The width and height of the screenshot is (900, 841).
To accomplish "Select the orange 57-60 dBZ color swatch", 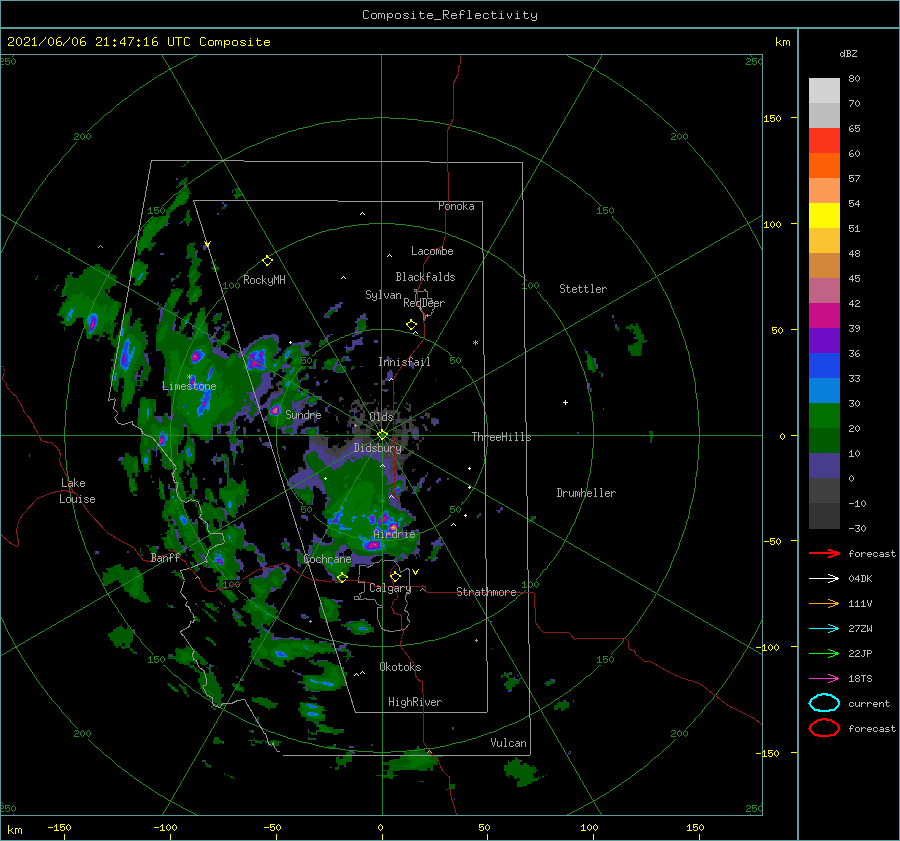I will pyautogui.click(x=824, y=166).
